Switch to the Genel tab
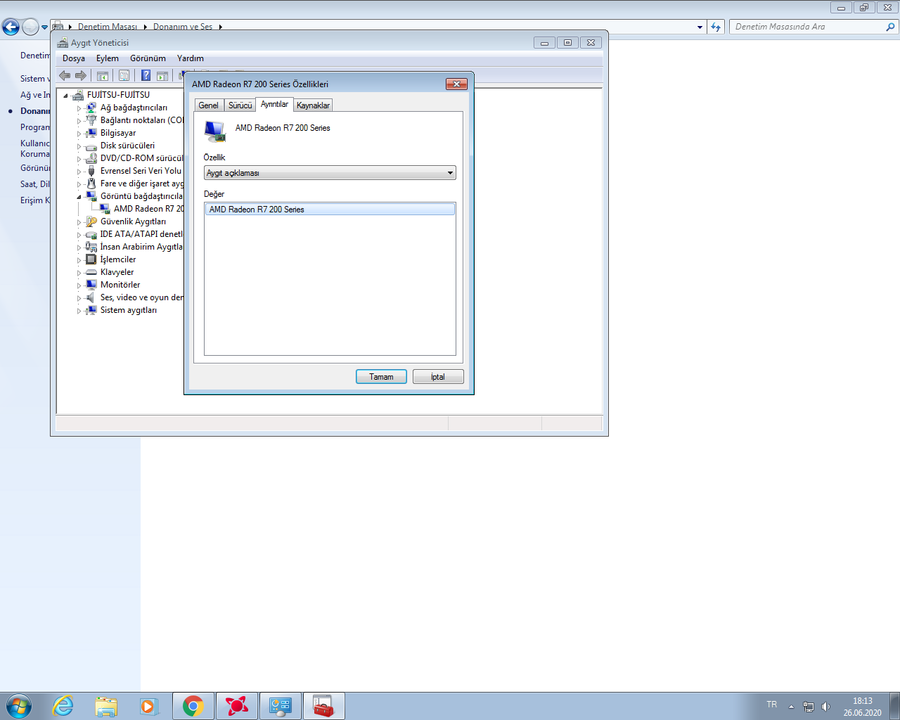Image resolution: width=900 pixels, height=720 pixels. click(x=208, y=105)
